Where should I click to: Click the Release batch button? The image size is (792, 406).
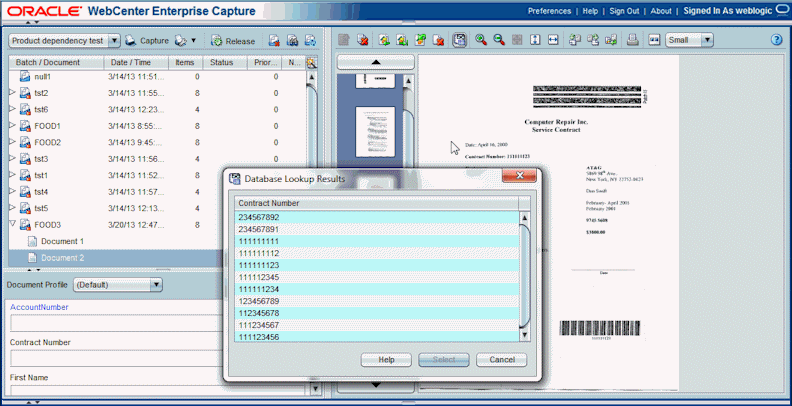click(x=233, y=41)
